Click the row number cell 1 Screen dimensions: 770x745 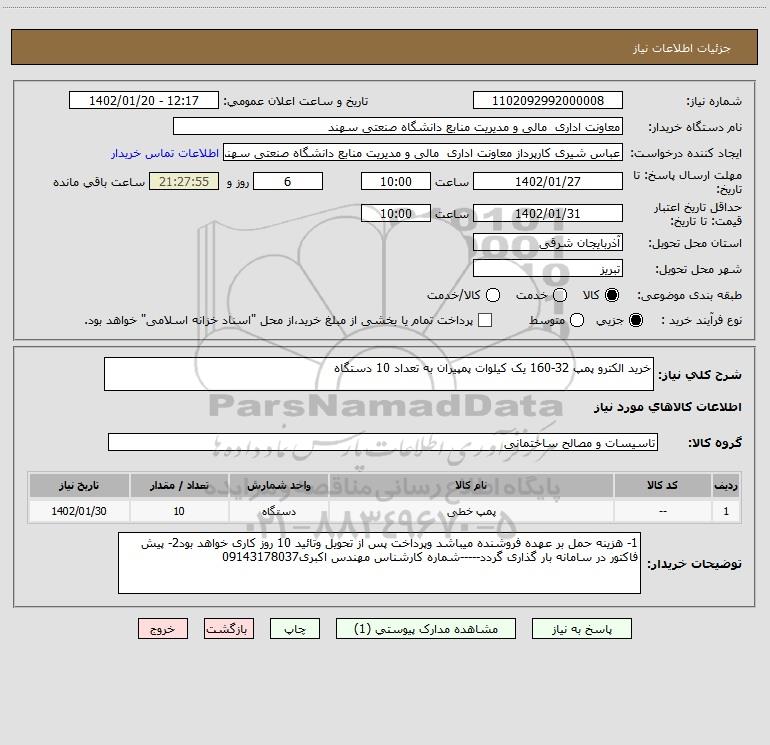(726, 511)
